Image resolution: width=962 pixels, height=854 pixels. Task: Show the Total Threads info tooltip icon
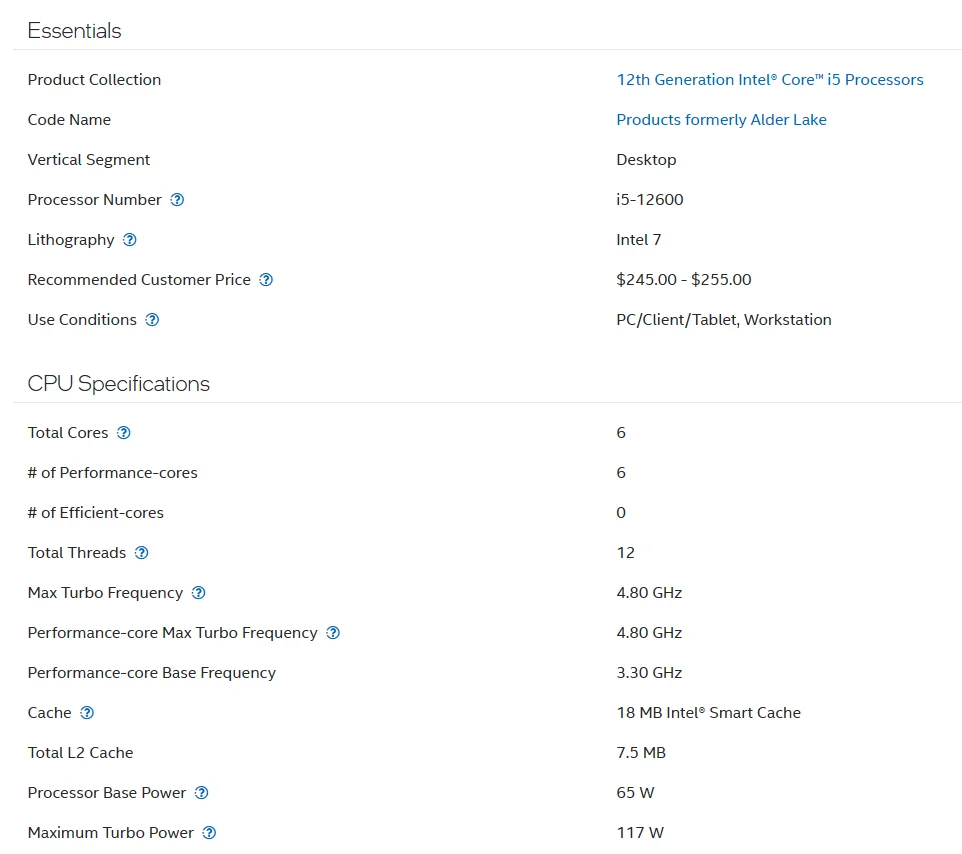tap(141, 553)
